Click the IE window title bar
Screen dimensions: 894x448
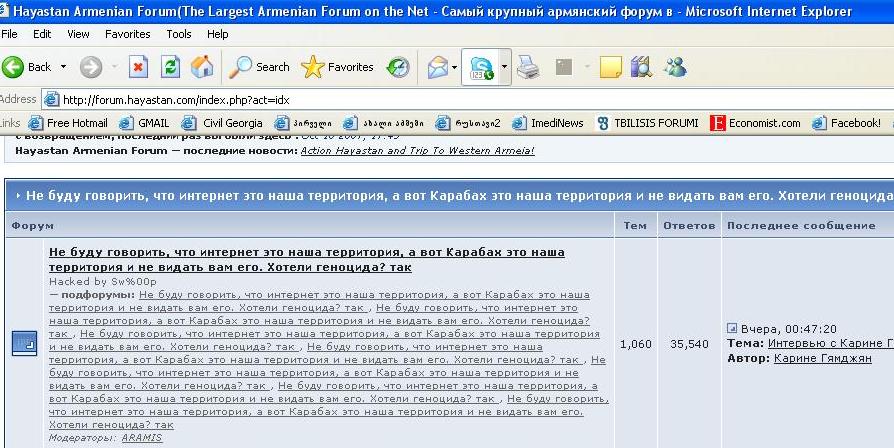(447, 11)
